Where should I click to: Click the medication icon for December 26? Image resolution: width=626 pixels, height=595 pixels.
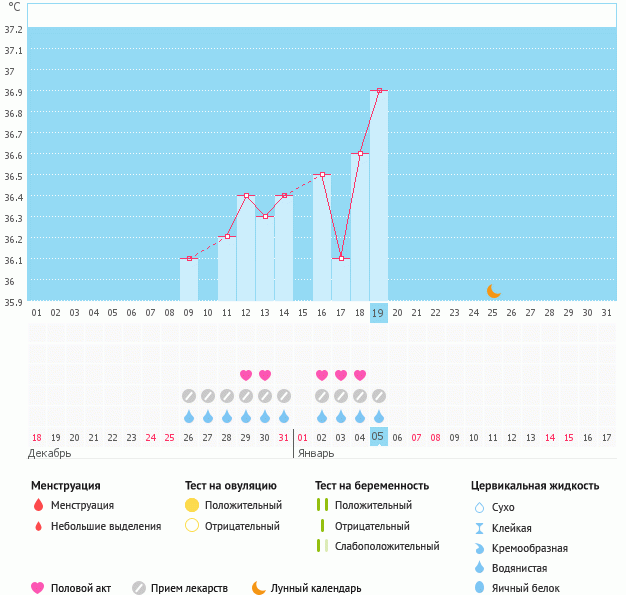pyautogui.click(x=189, y=396)
